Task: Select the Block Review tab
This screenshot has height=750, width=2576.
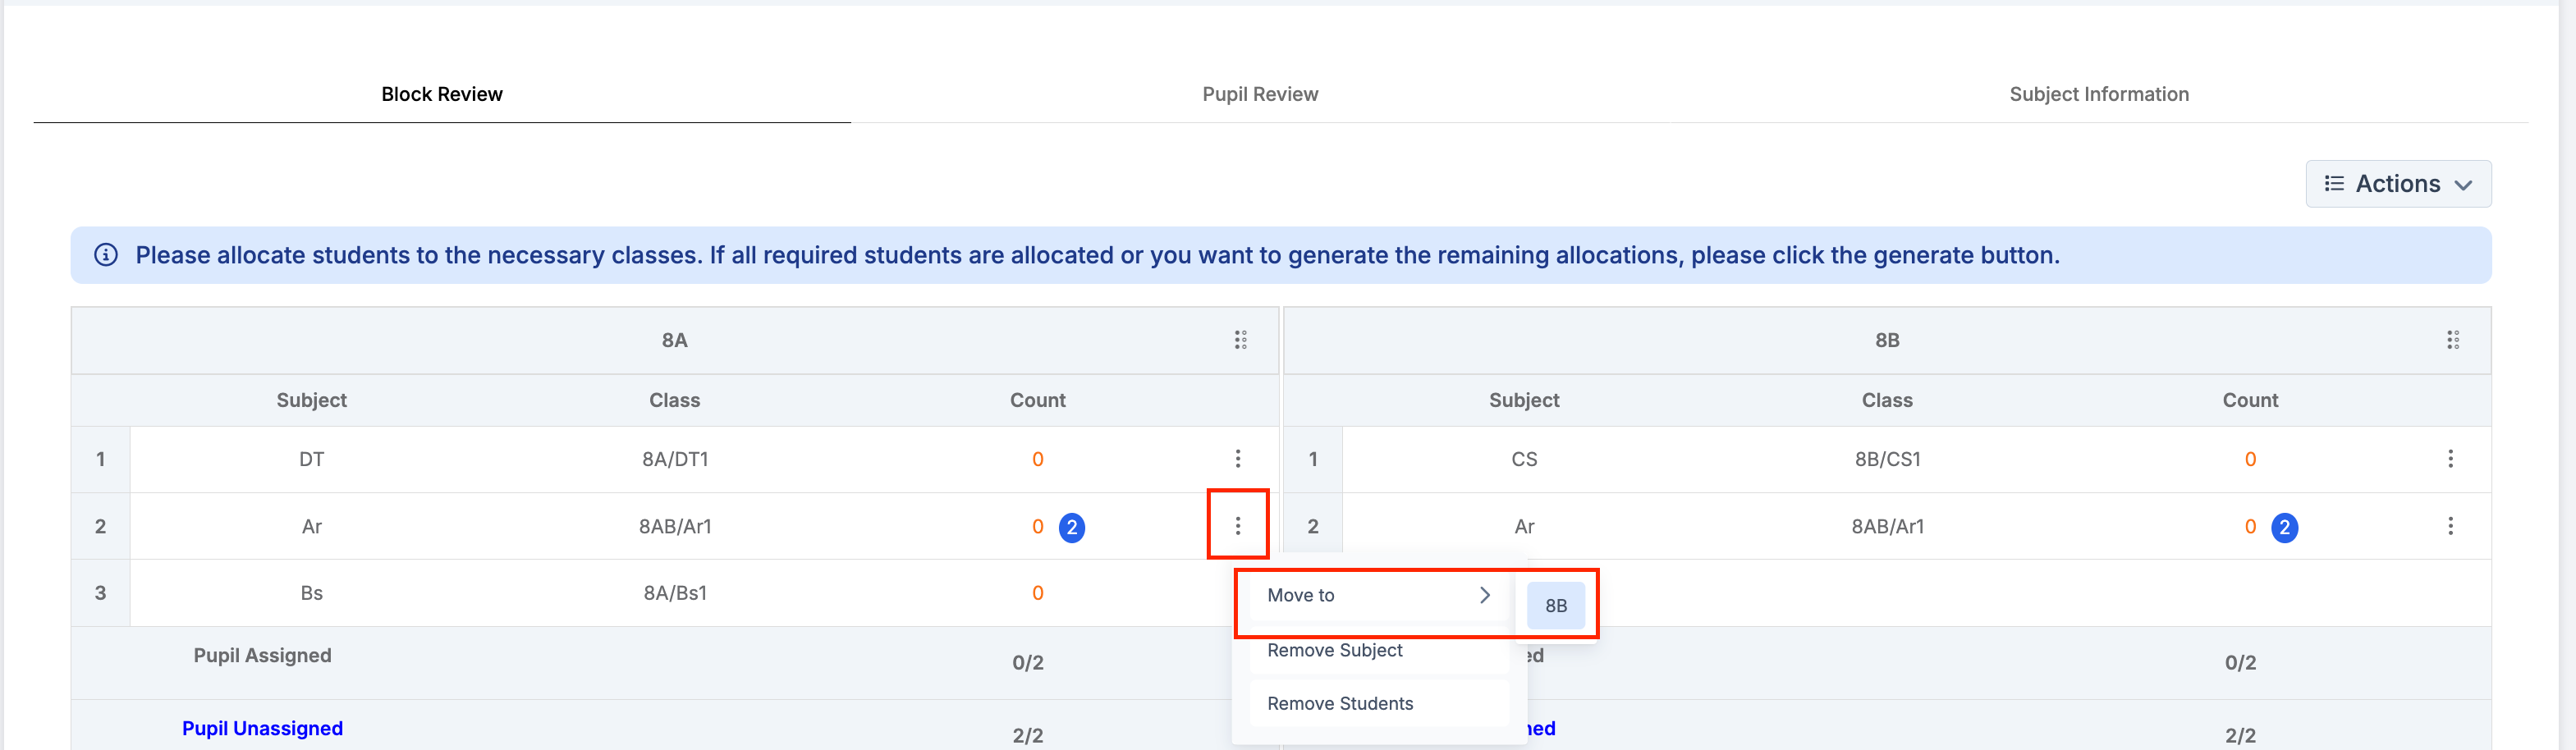Action: (x=441, y=94)
